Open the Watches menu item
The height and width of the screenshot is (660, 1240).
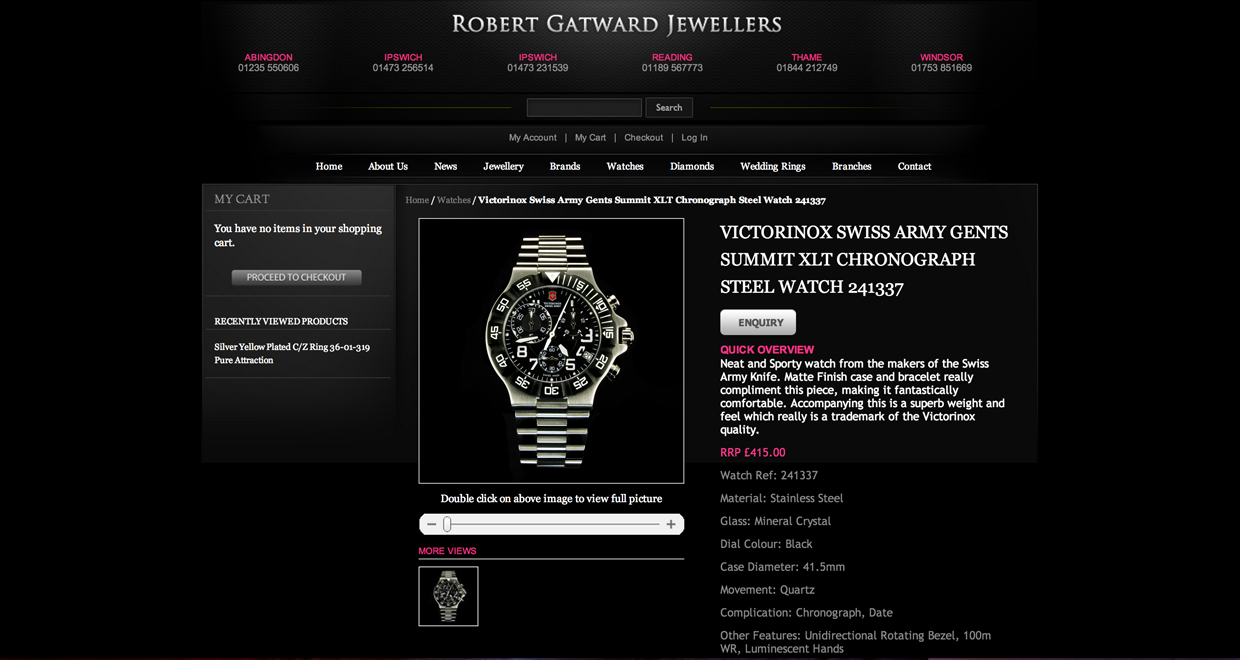coord(625,166)
